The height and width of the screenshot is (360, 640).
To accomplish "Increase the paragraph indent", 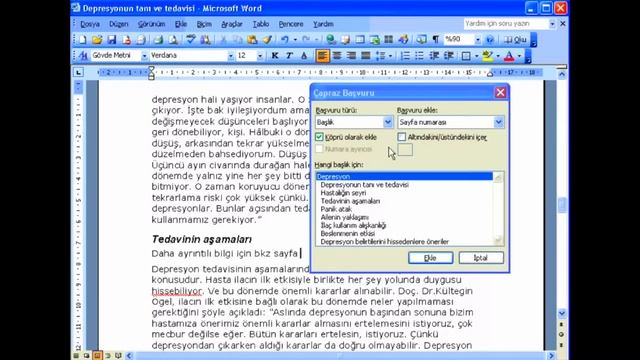I will pos(449,56).
